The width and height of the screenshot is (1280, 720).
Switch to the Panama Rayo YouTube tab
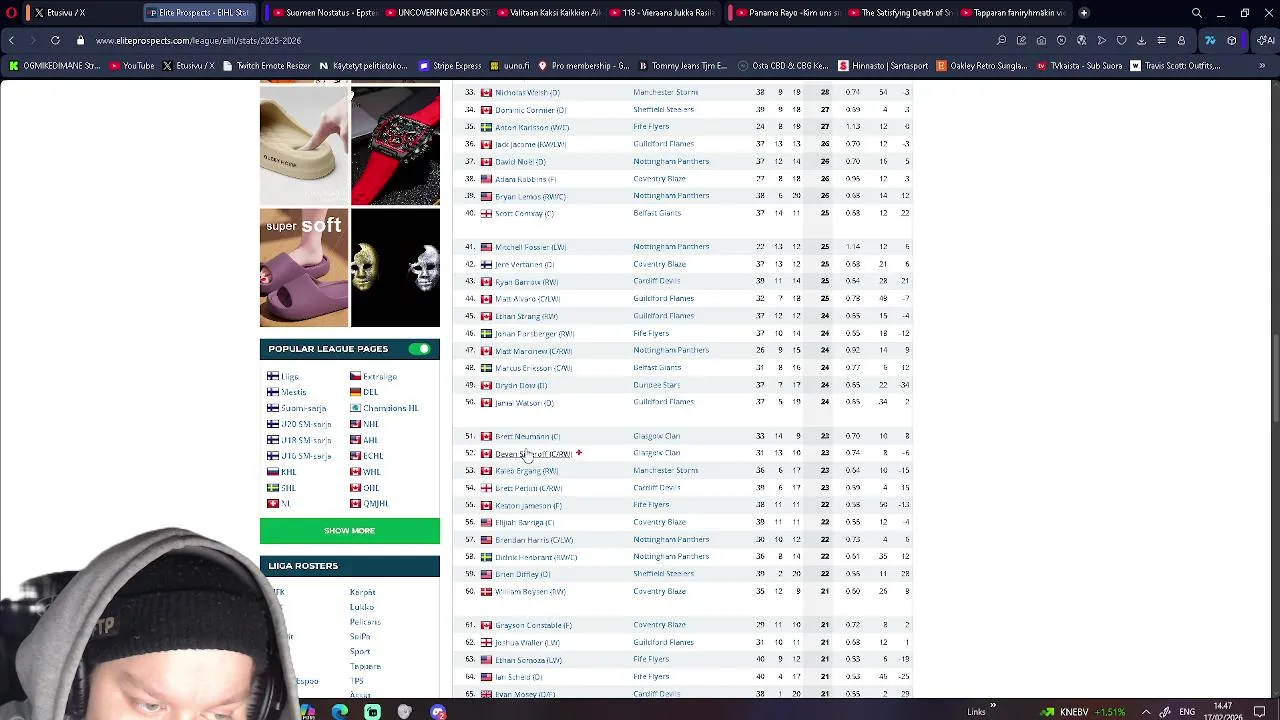[786, 13]
